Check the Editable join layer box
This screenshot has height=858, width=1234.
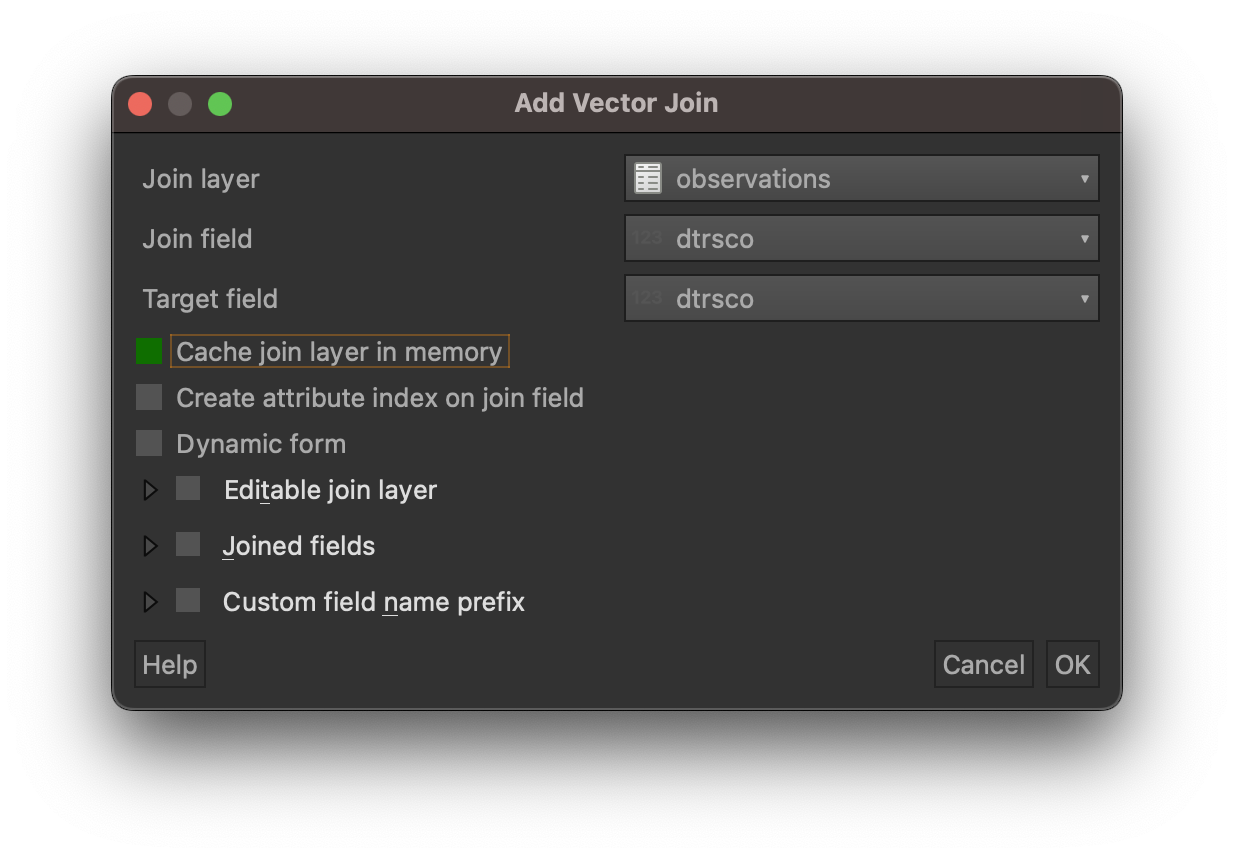tap(188, 488)
